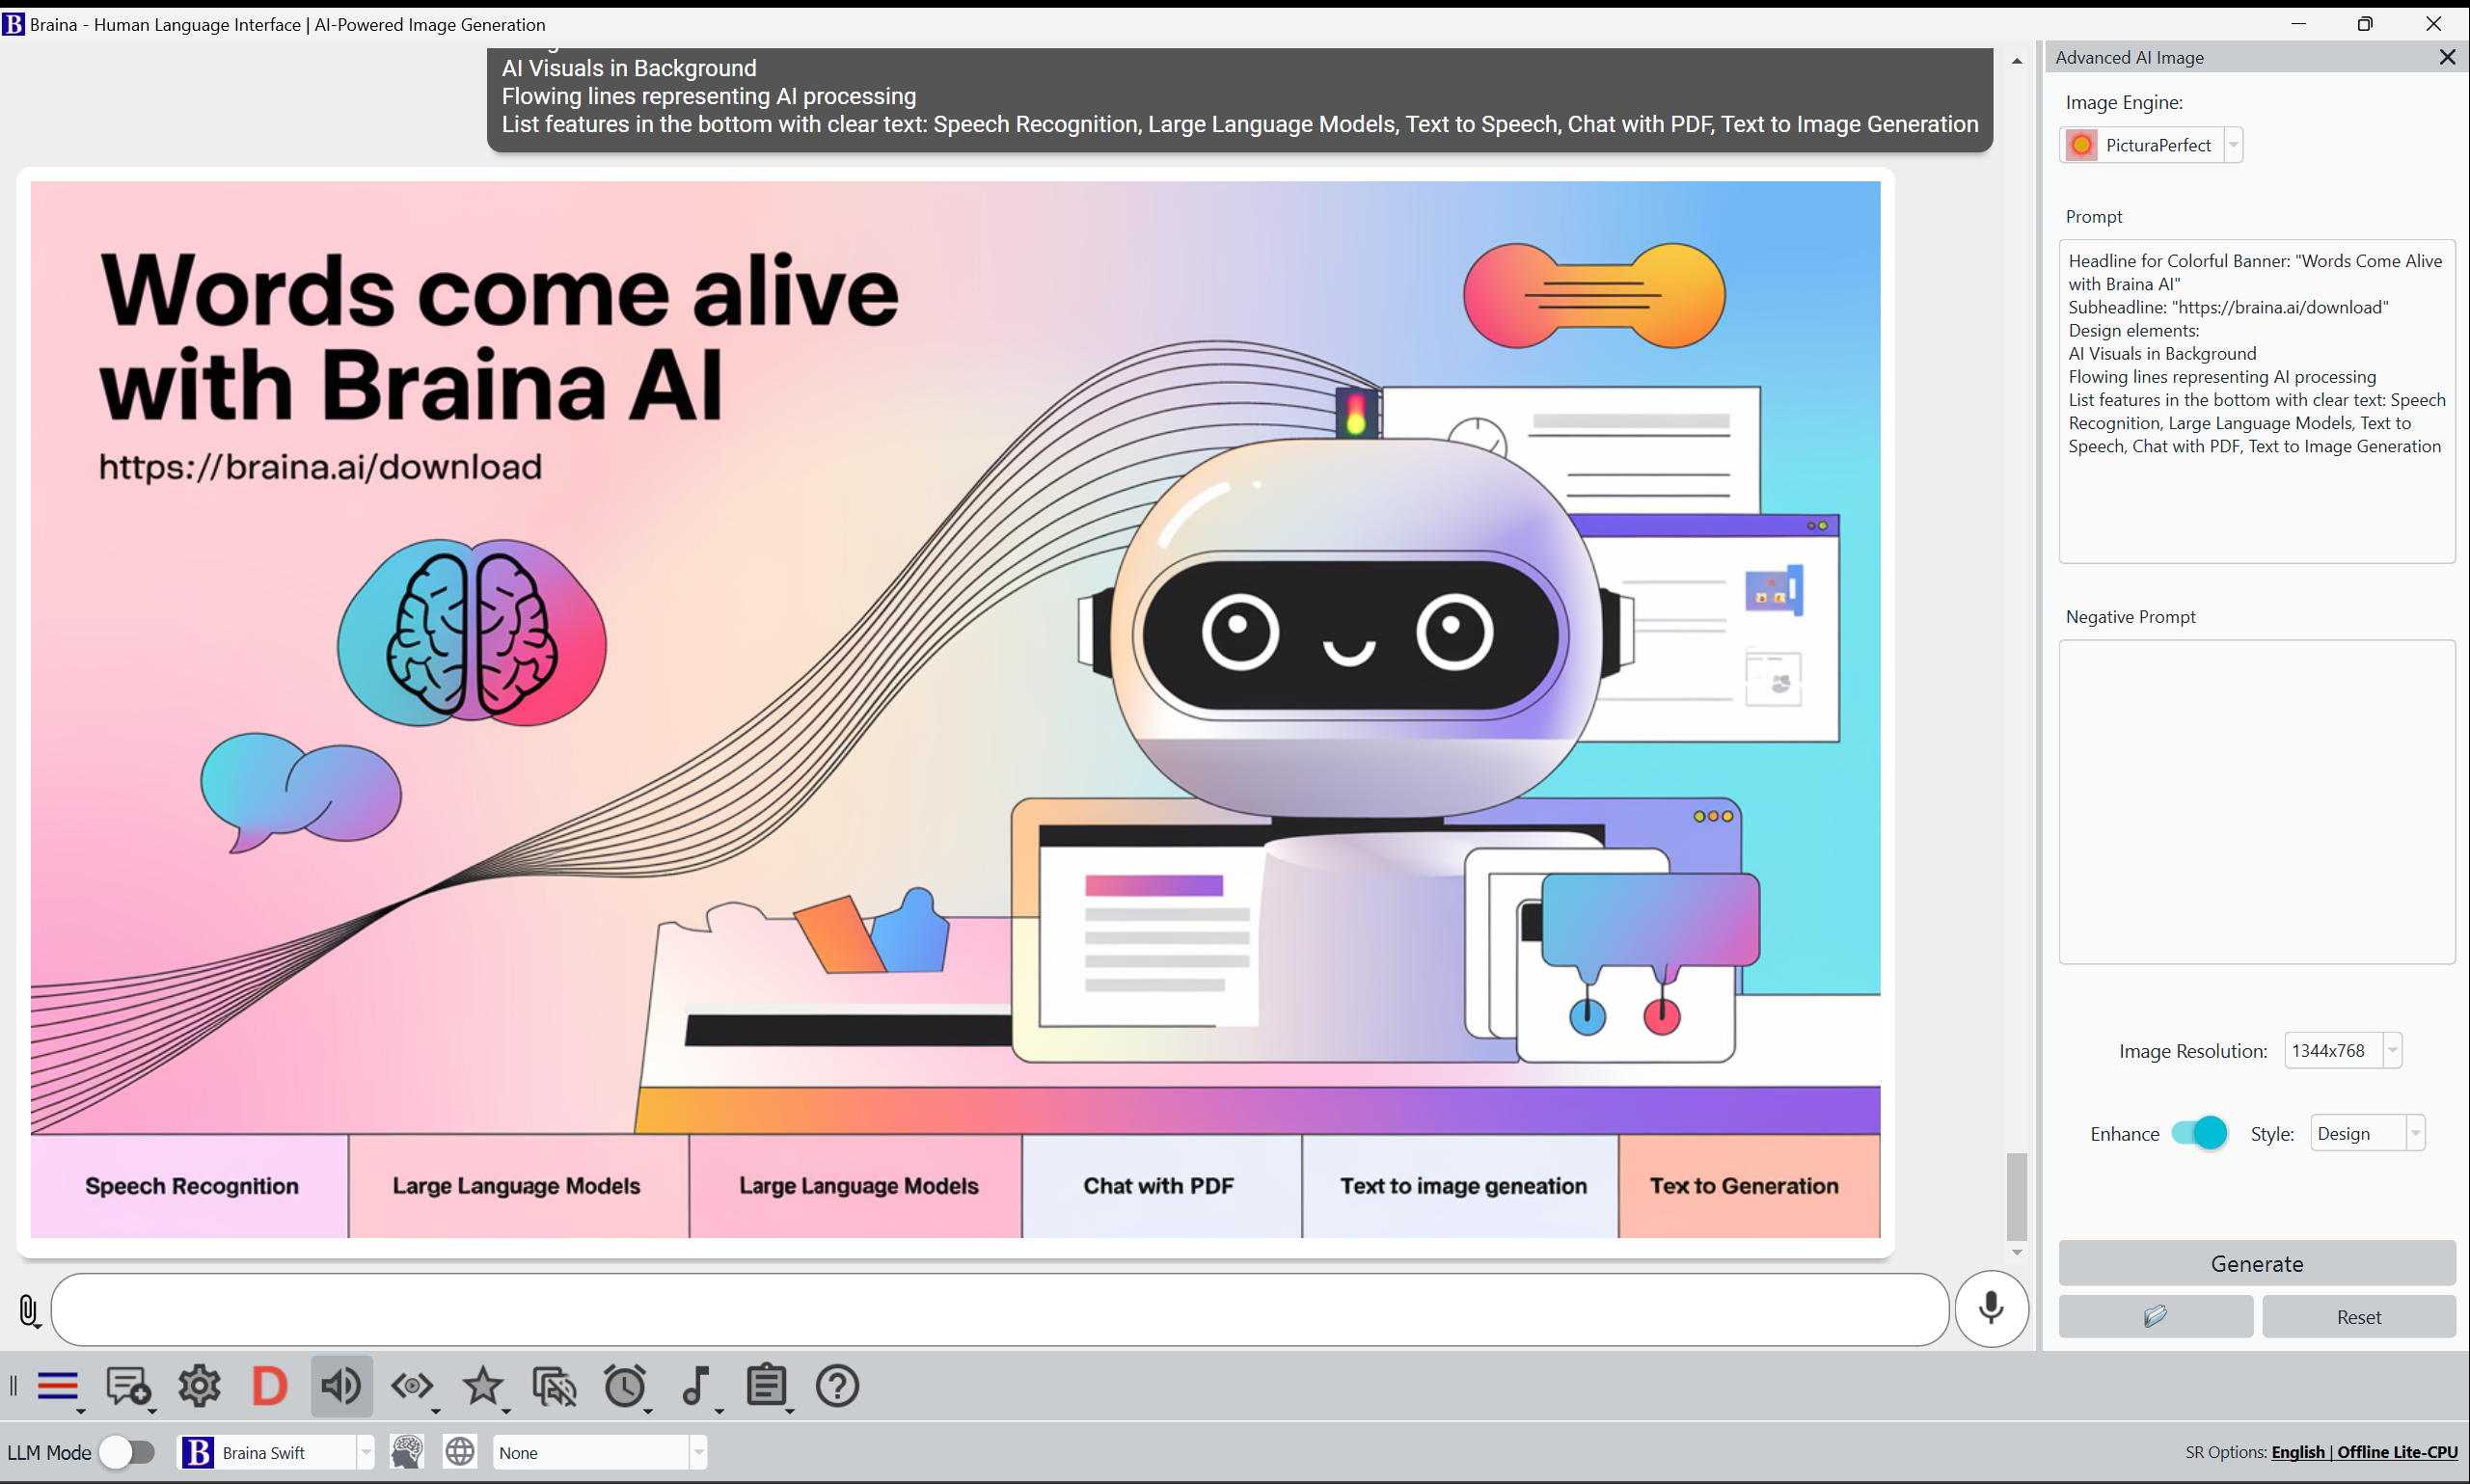Select the Speech Recognition tab
The image size is (2470, 1484).
coord(191,1184)
